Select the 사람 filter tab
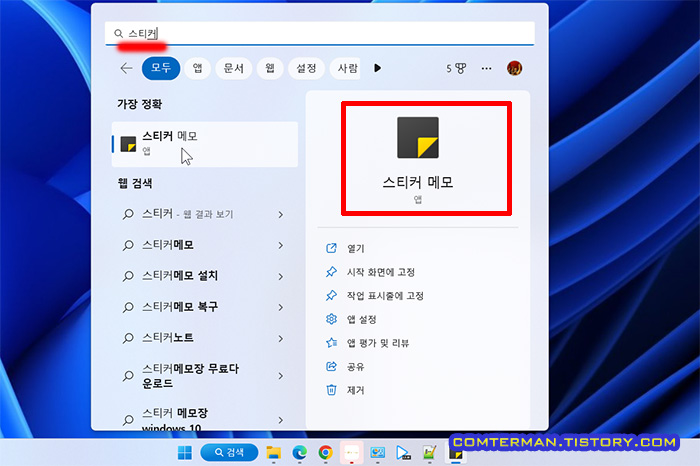Screen dimensions: 700x466 click(346, 68)
